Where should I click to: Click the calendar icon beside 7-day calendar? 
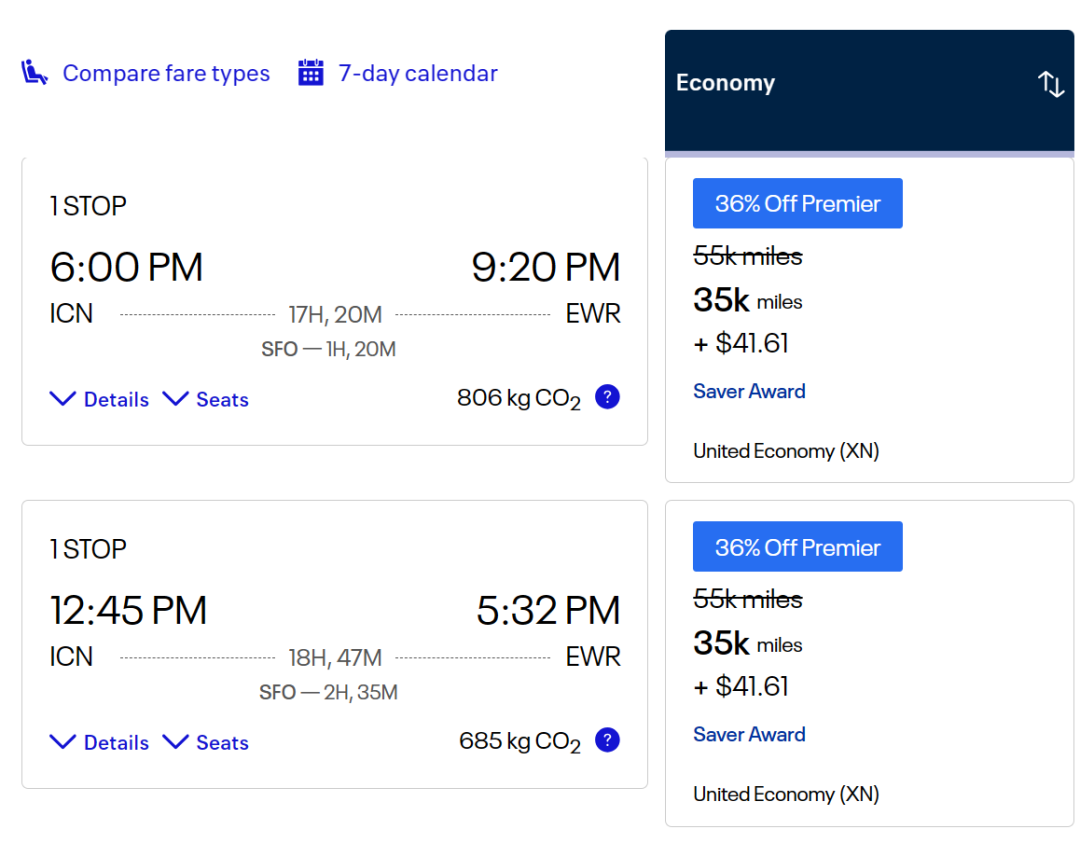click(x=311, y=72)
